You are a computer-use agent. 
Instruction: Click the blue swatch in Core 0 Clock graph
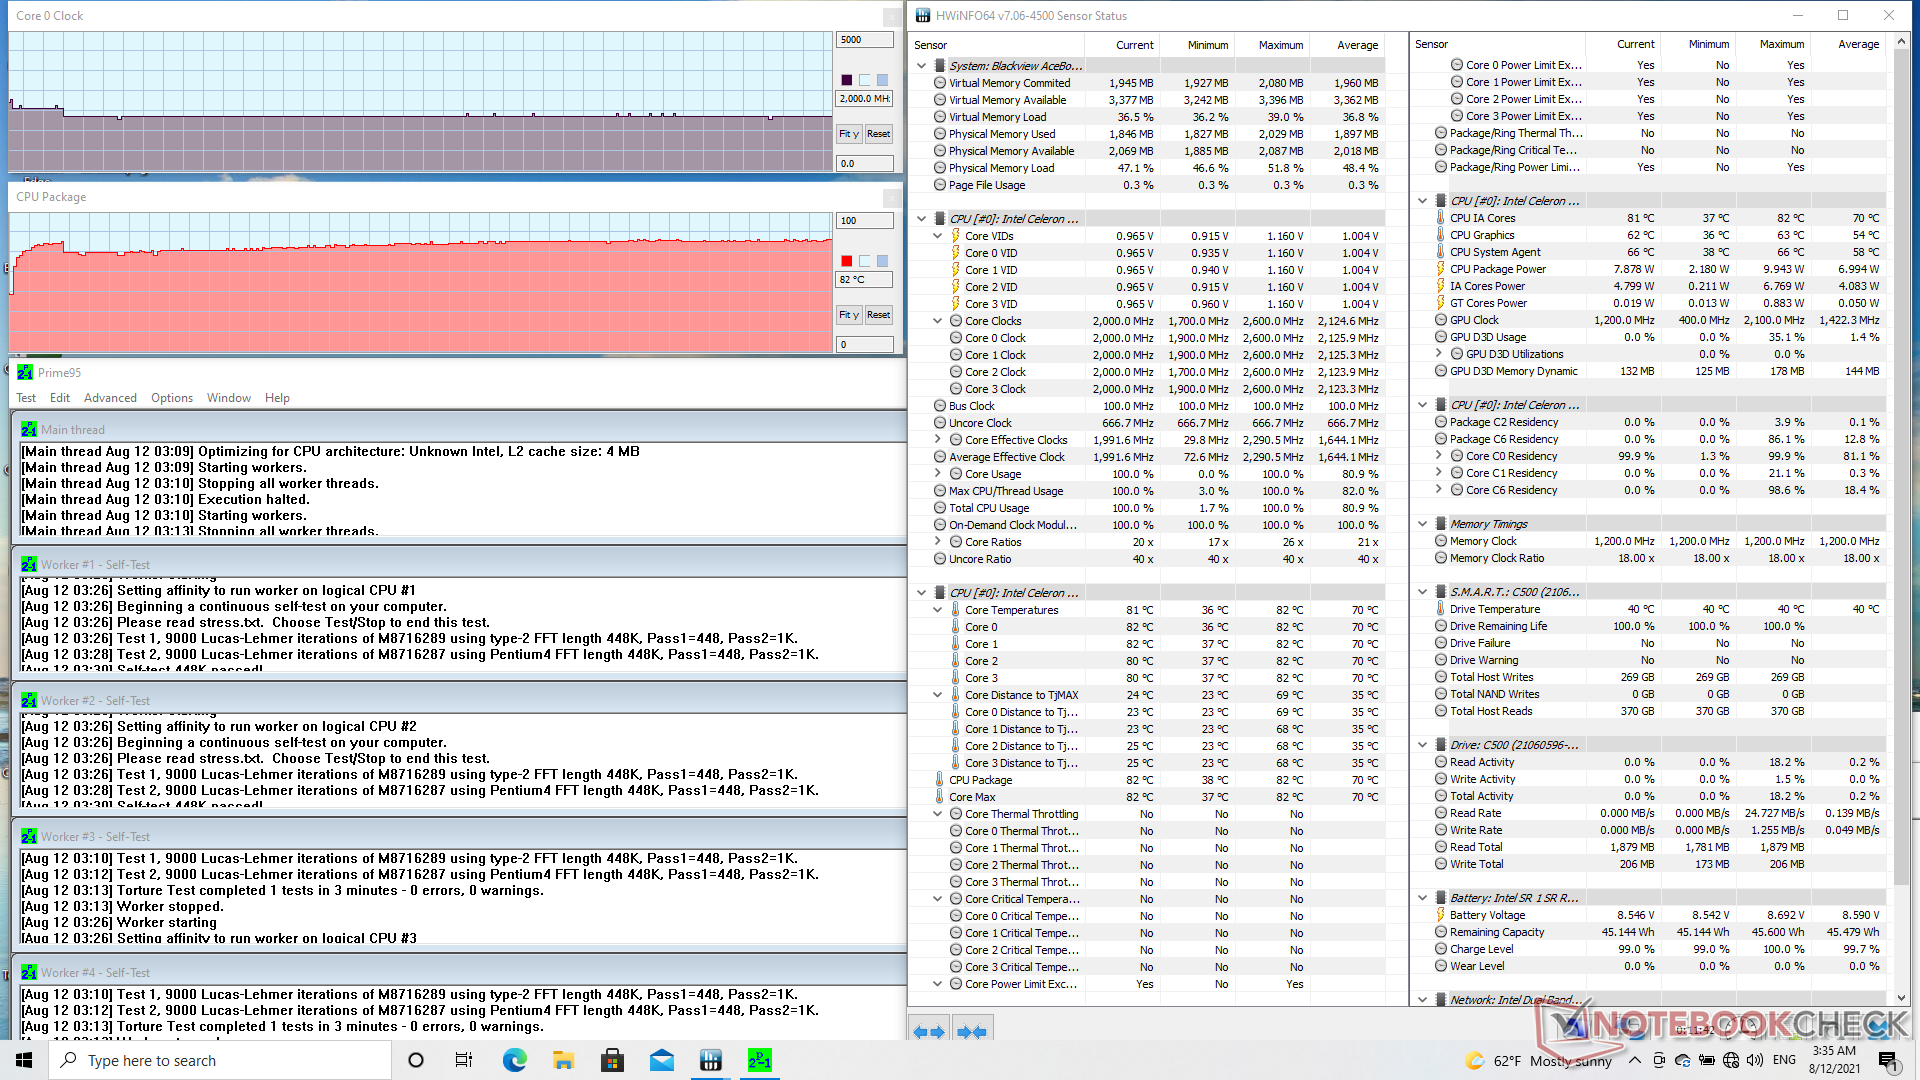[882, 80]
